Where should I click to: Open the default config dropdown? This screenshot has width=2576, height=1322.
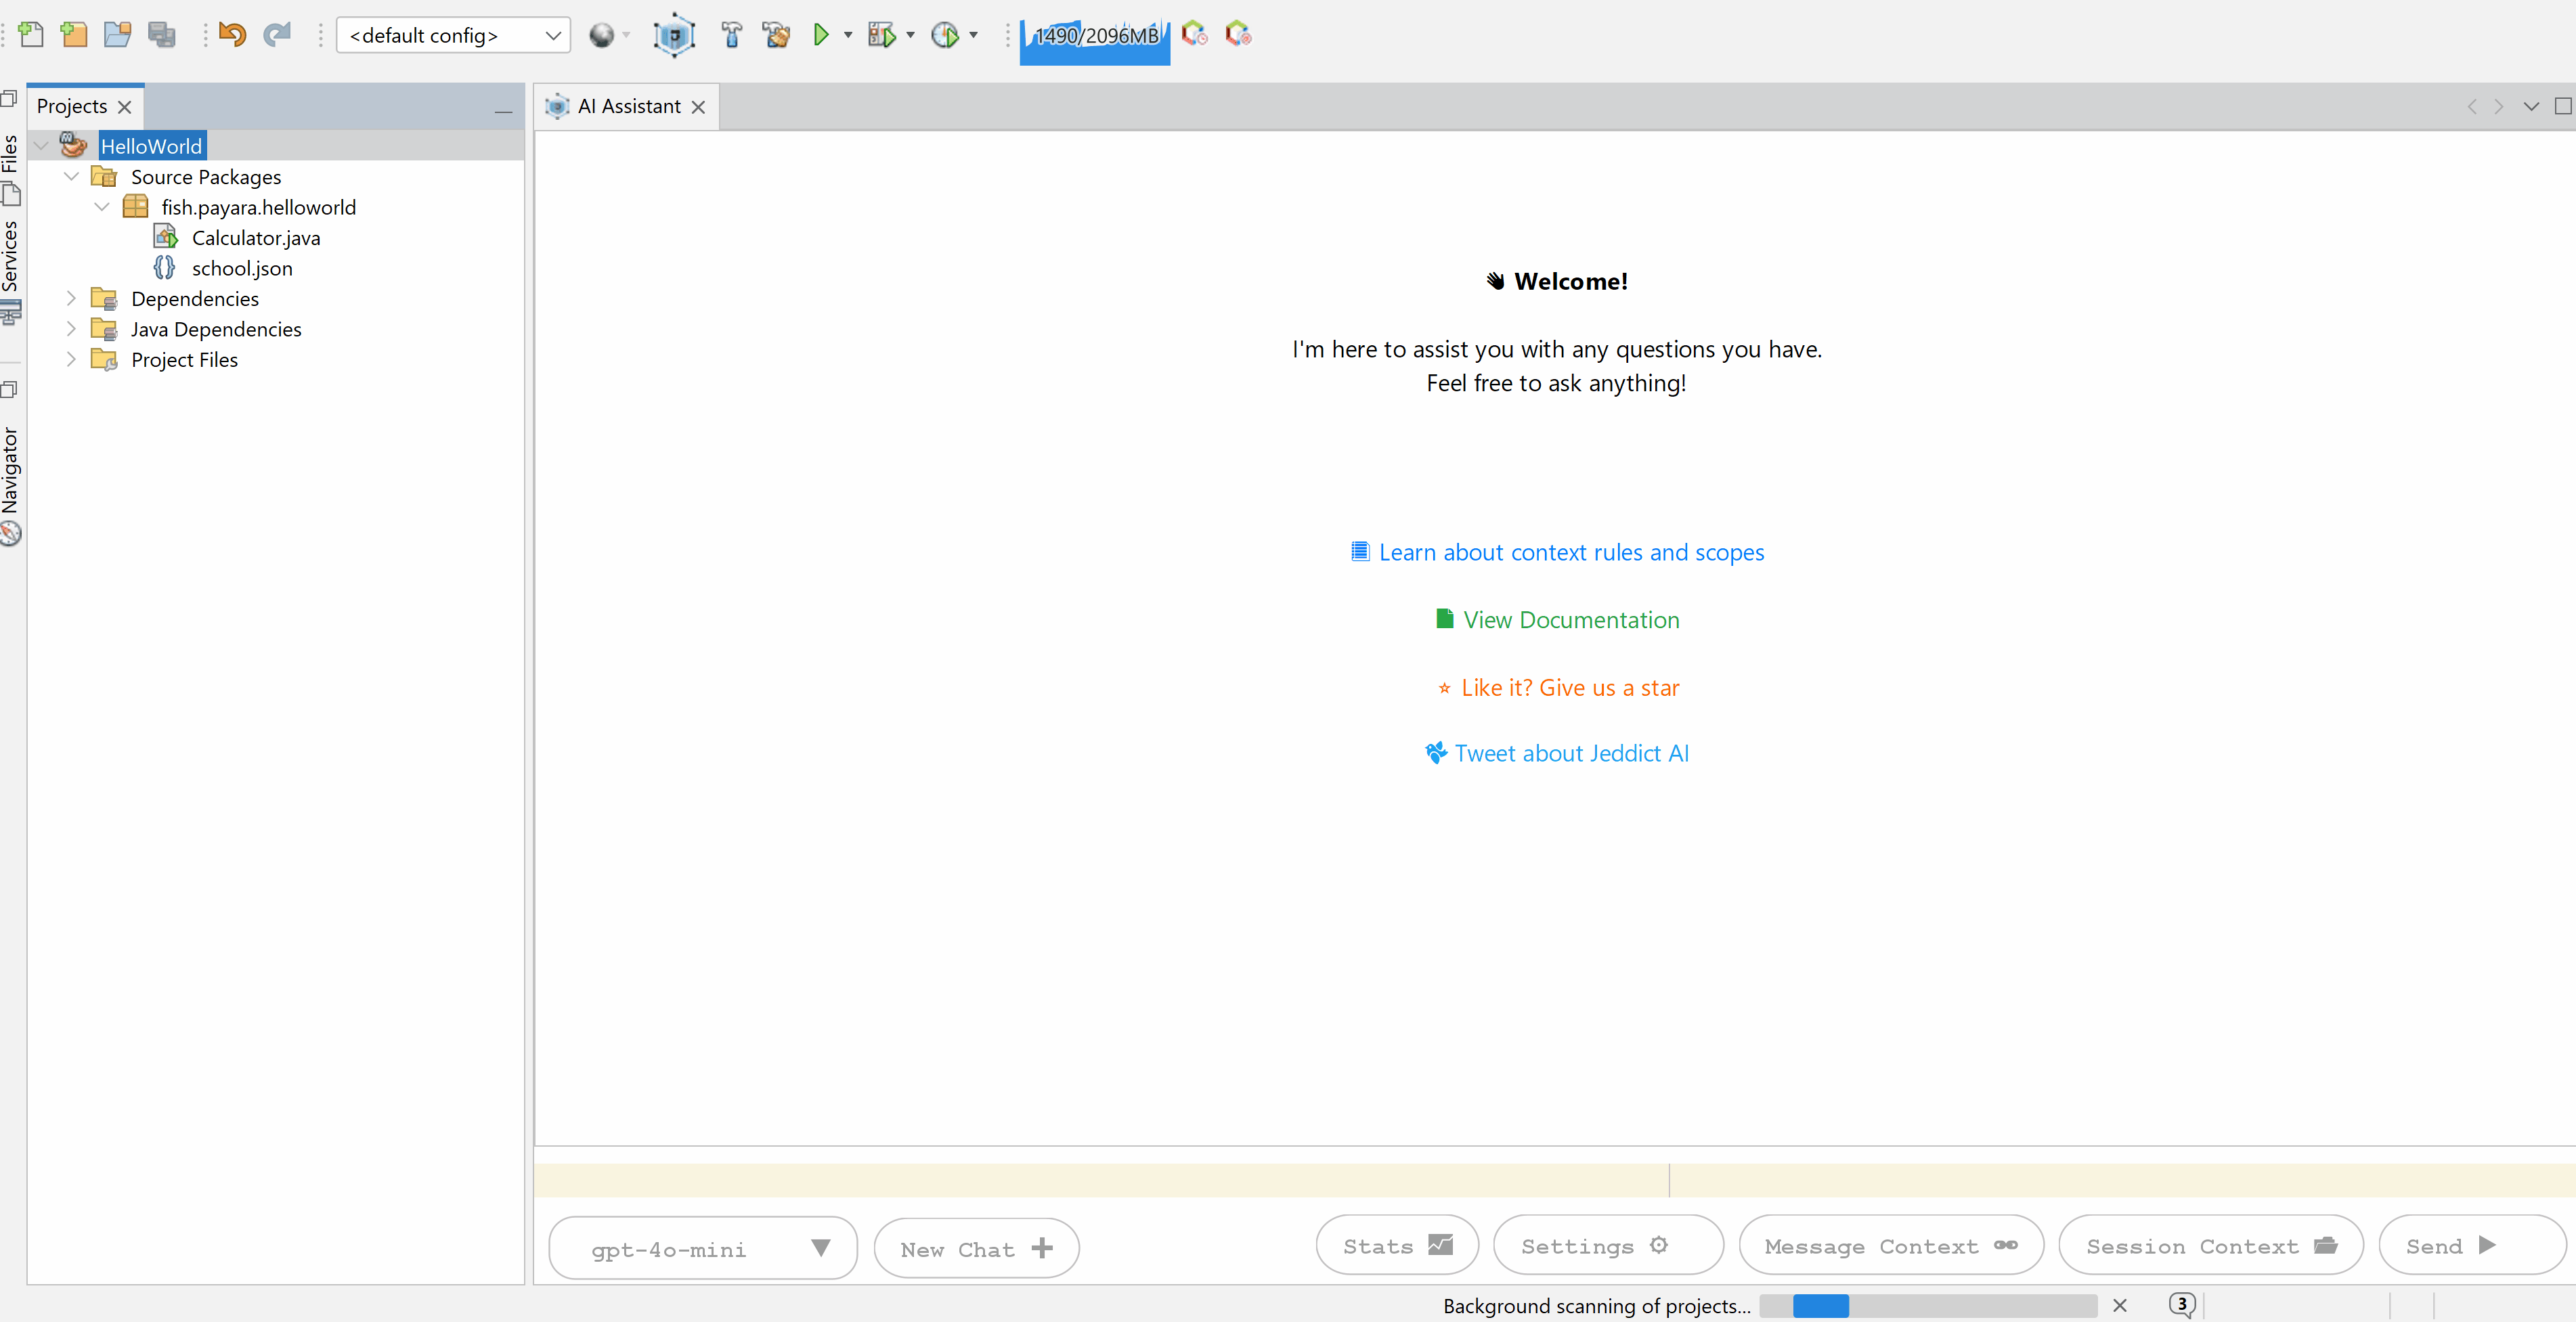[x=453, y=35]
